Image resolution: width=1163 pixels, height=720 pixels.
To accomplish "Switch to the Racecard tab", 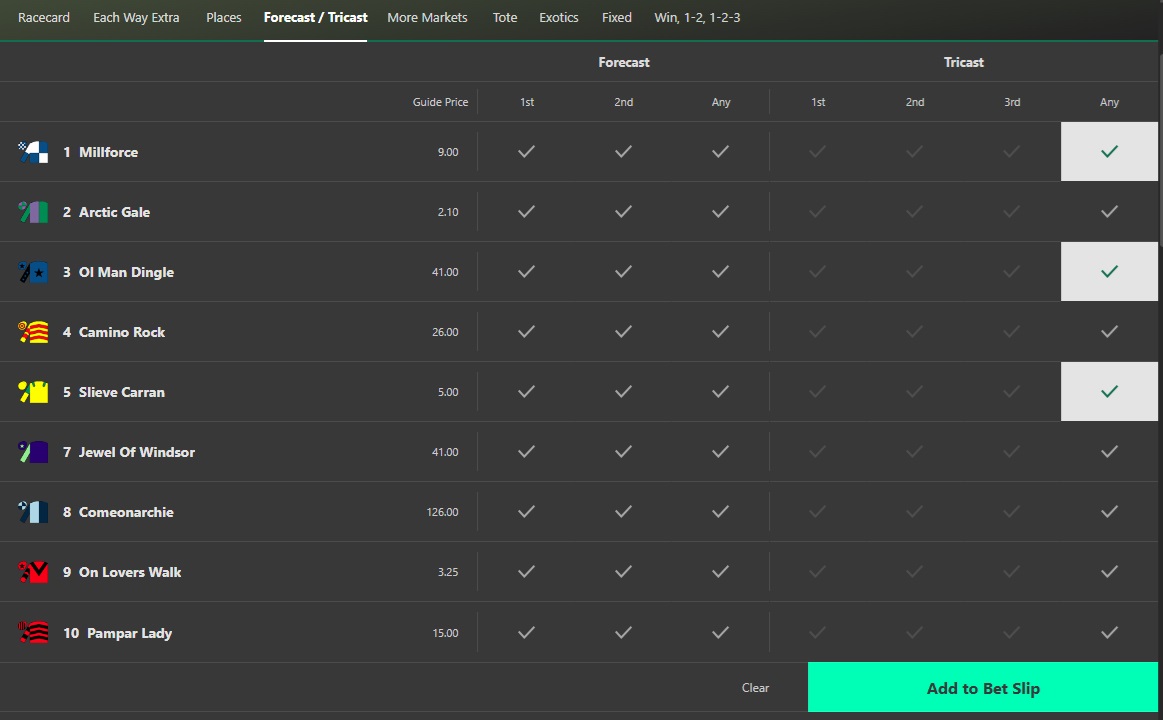I will (x=43, y=17).
